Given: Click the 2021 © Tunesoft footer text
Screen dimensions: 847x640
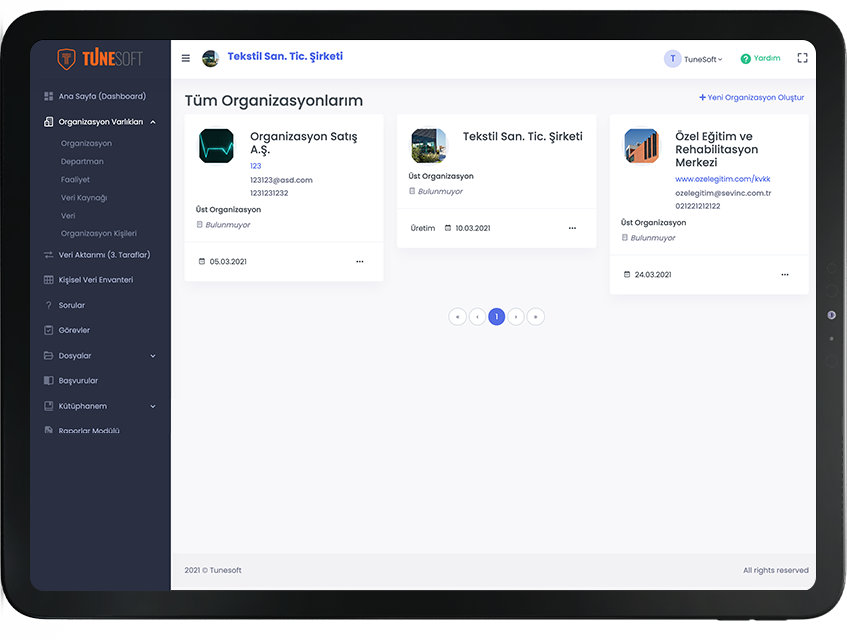Looking at the screenshot, I should click(213, 570).
